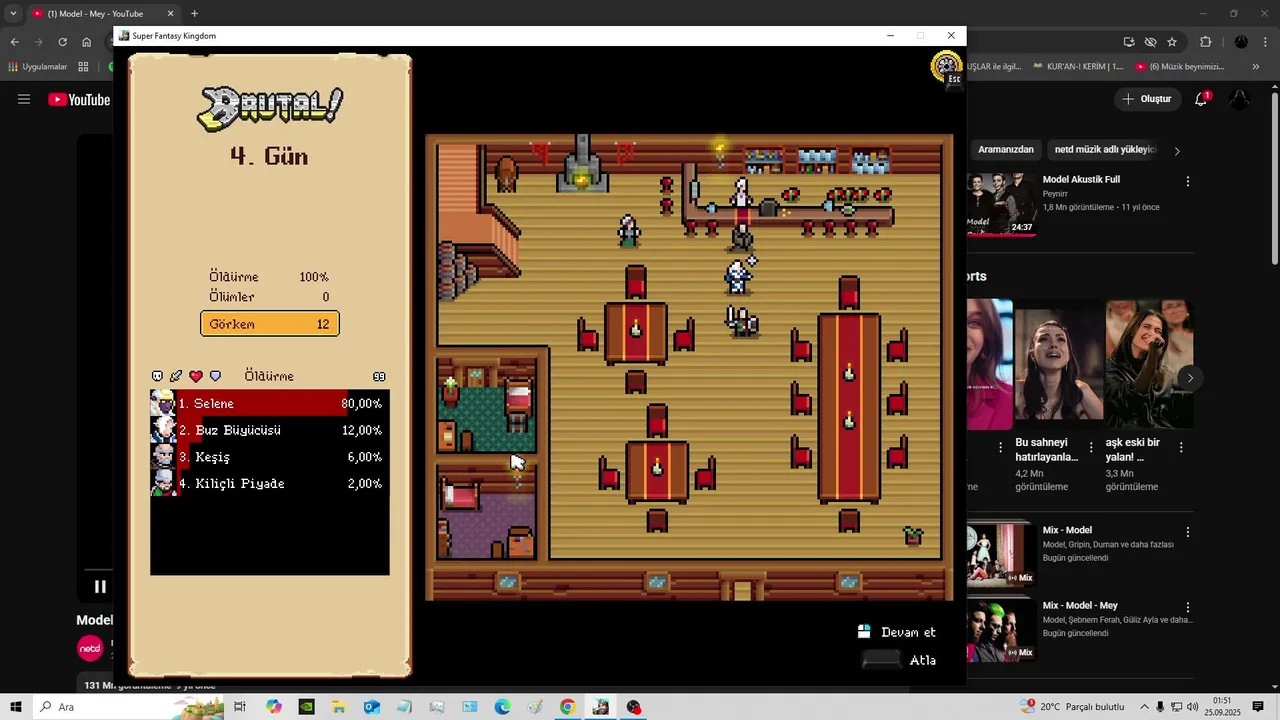Show more filter chips with the arrow
The height and width of the screenshot is (720, 1280).
click(x=1177, y=151)
